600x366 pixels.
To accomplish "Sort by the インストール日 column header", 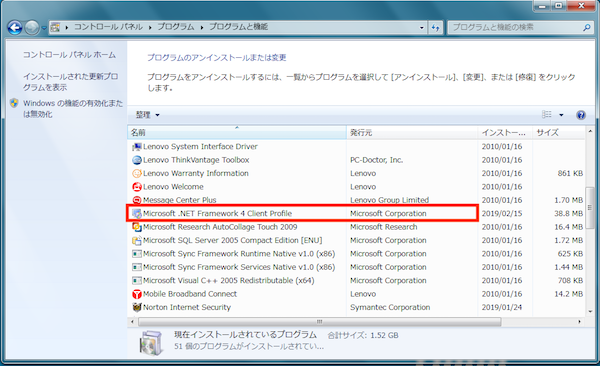I will pos(505,132).
